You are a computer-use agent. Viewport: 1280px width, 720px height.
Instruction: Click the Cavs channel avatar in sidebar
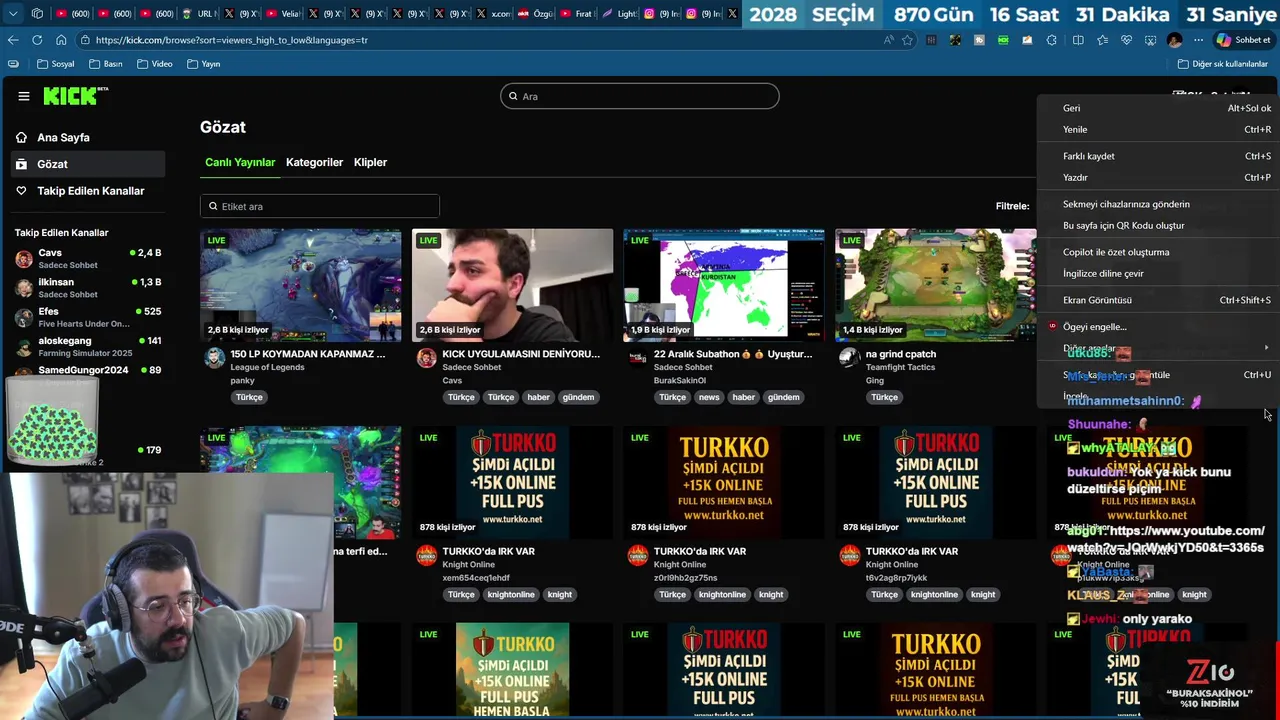[x=23, y=259]
